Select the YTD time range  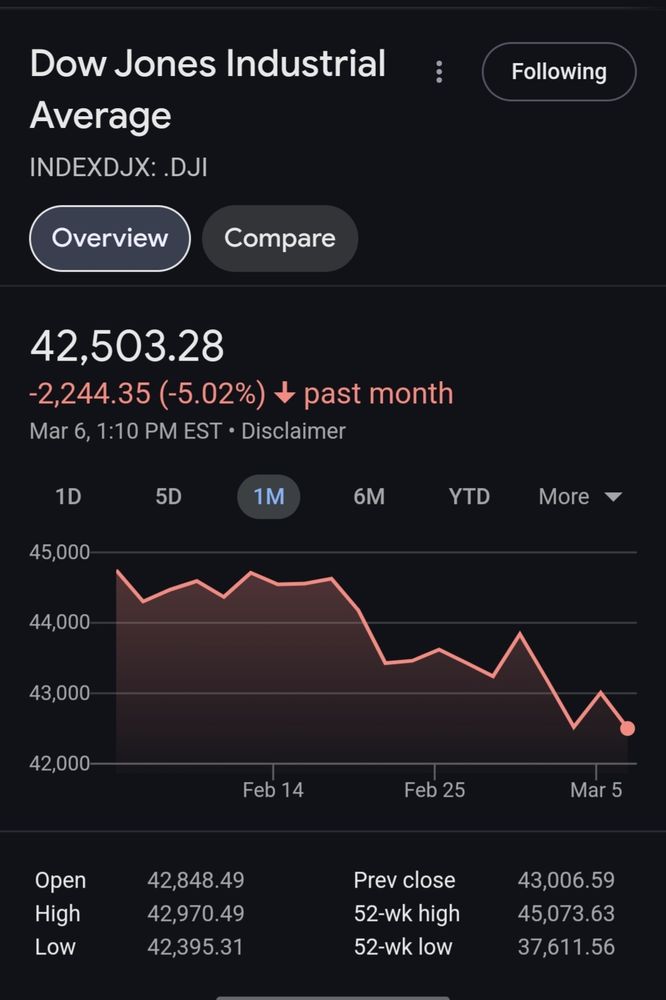(x=469, y=496)
